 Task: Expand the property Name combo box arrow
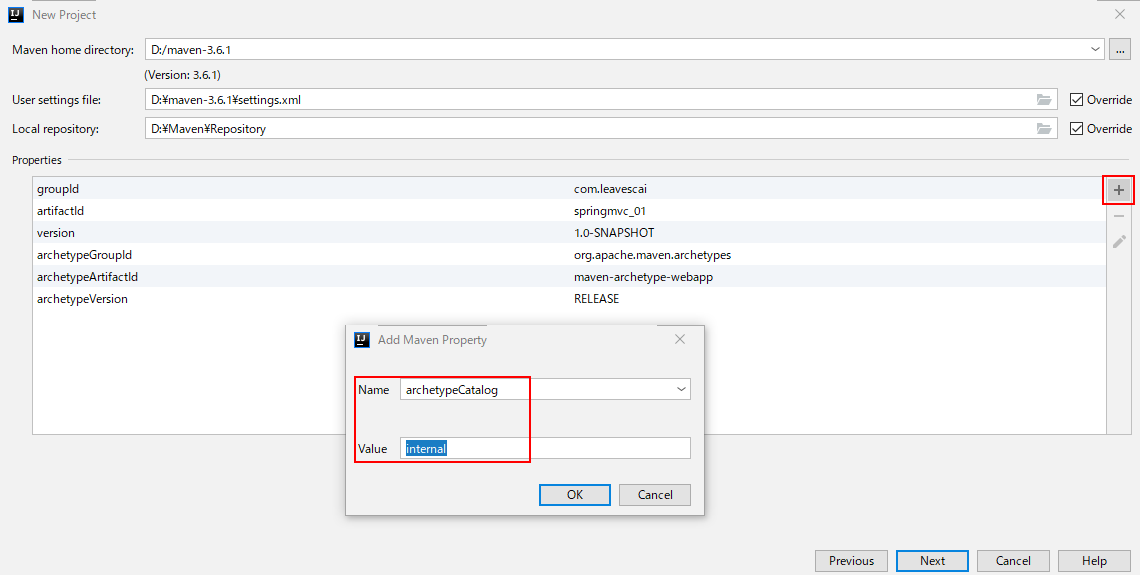point(681,390)
